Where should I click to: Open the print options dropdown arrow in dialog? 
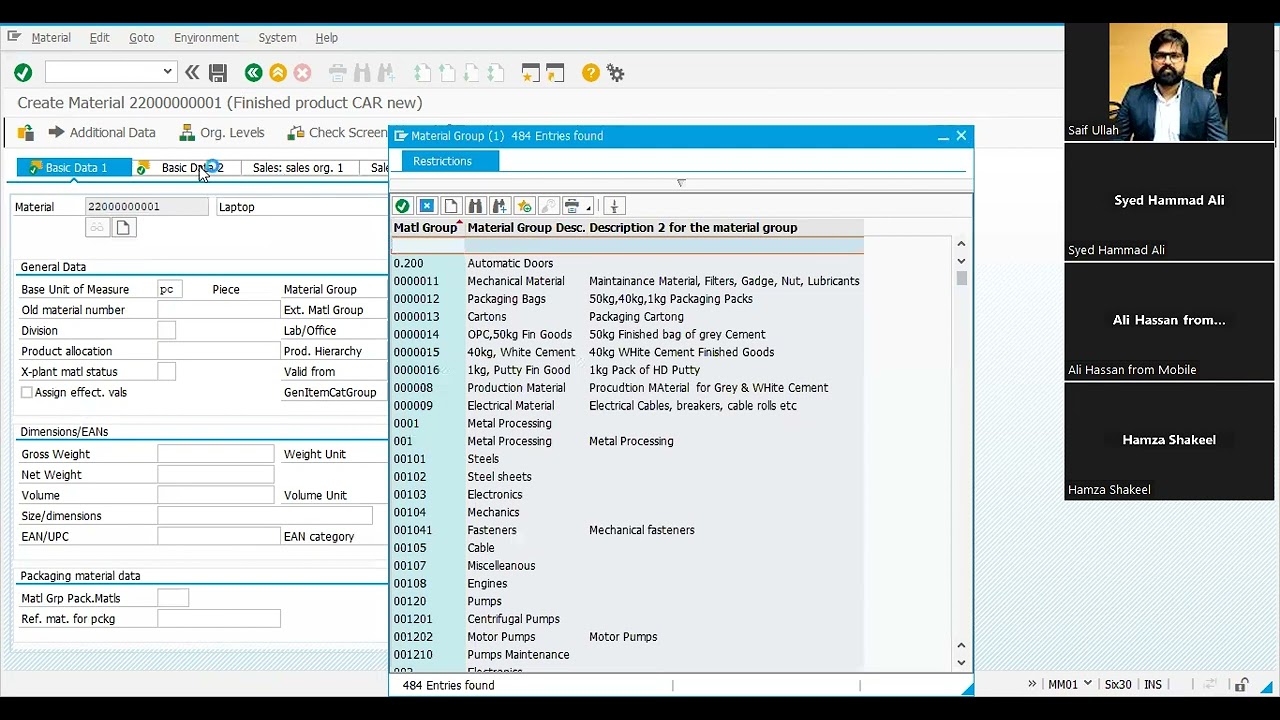tap(589, 208)
